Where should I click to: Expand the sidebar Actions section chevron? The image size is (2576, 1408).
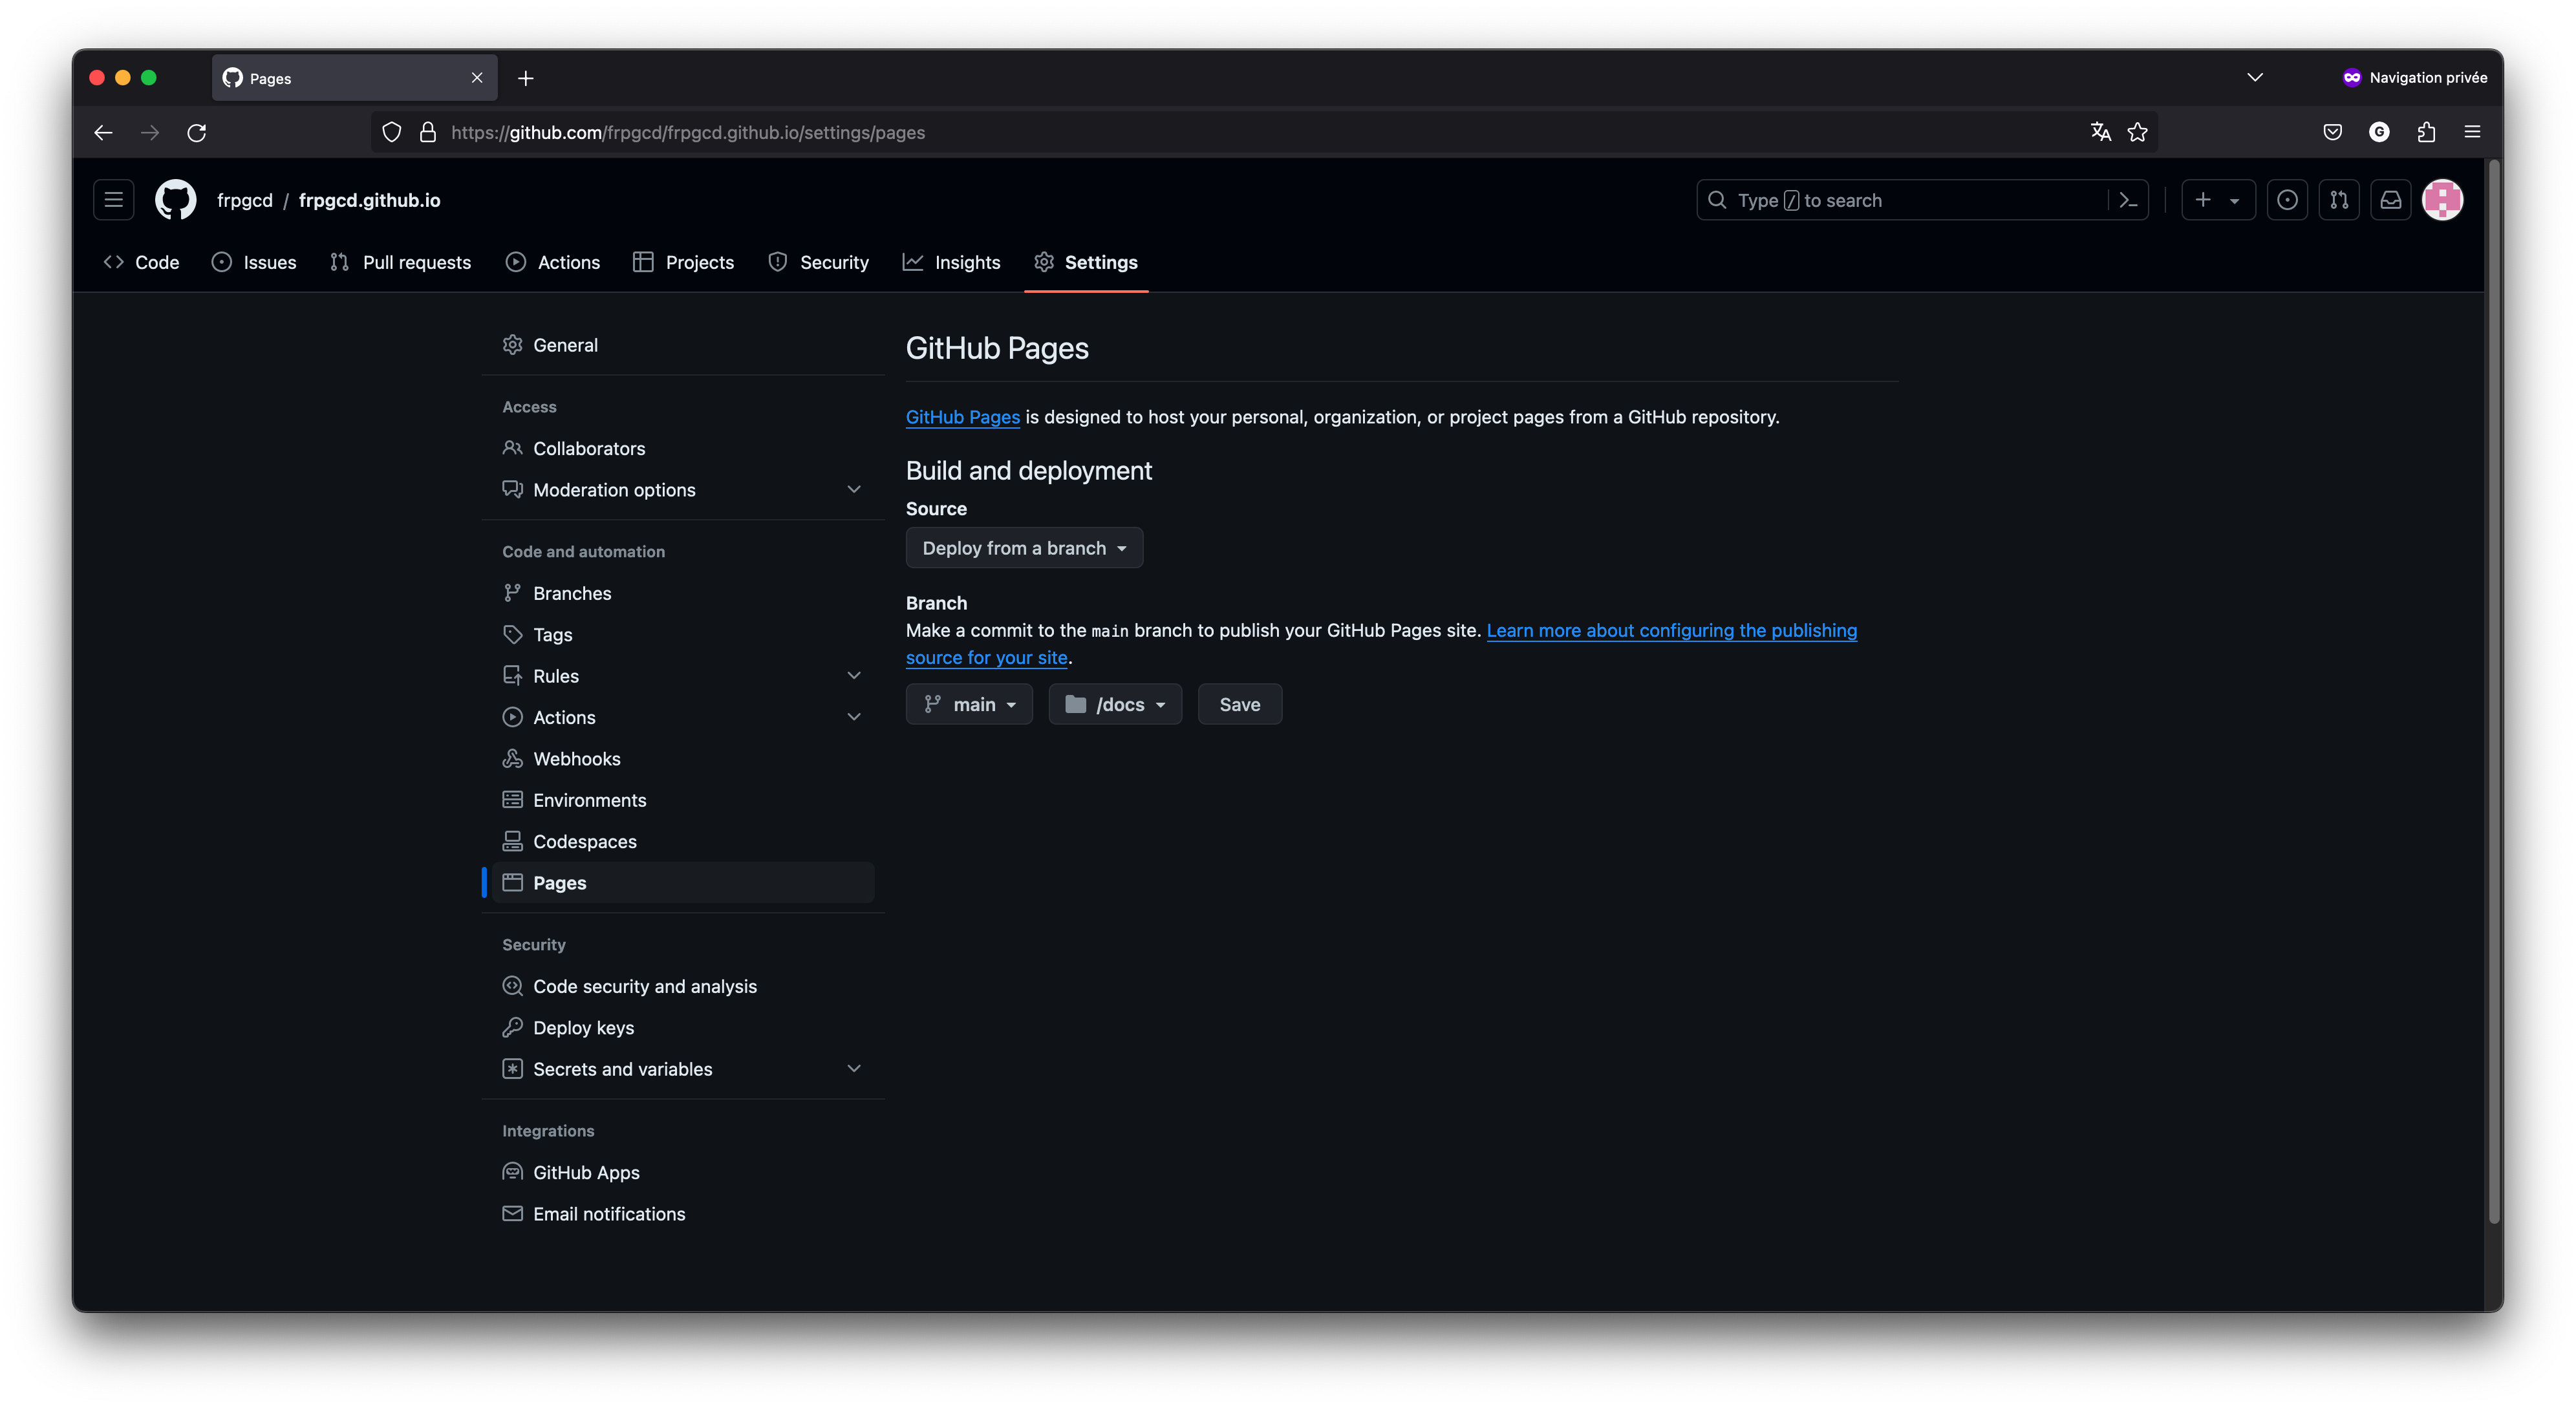pos(854,717)
